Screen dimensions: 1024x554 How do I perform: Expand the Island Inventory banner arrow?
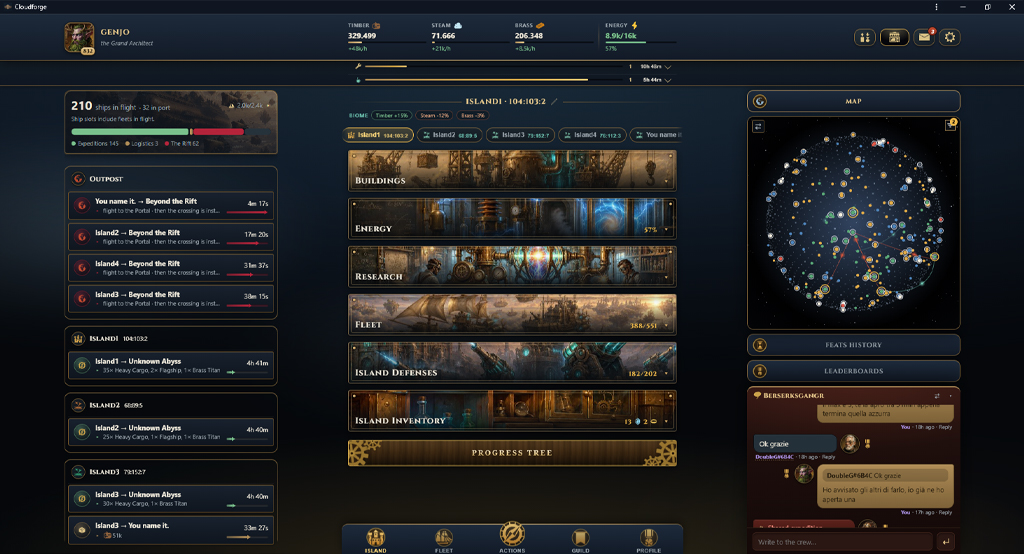pos(667,421)
